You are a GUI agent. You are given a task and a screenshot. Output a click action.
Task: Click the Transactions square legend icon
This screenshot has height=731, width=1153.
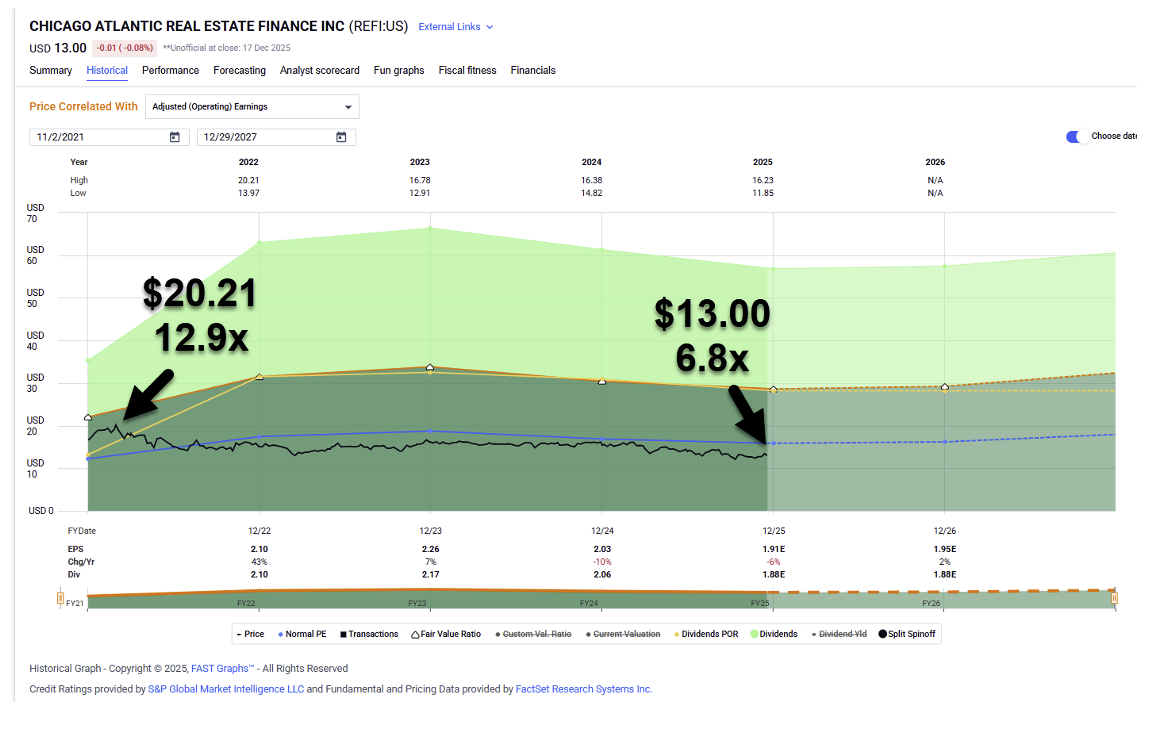342,634
